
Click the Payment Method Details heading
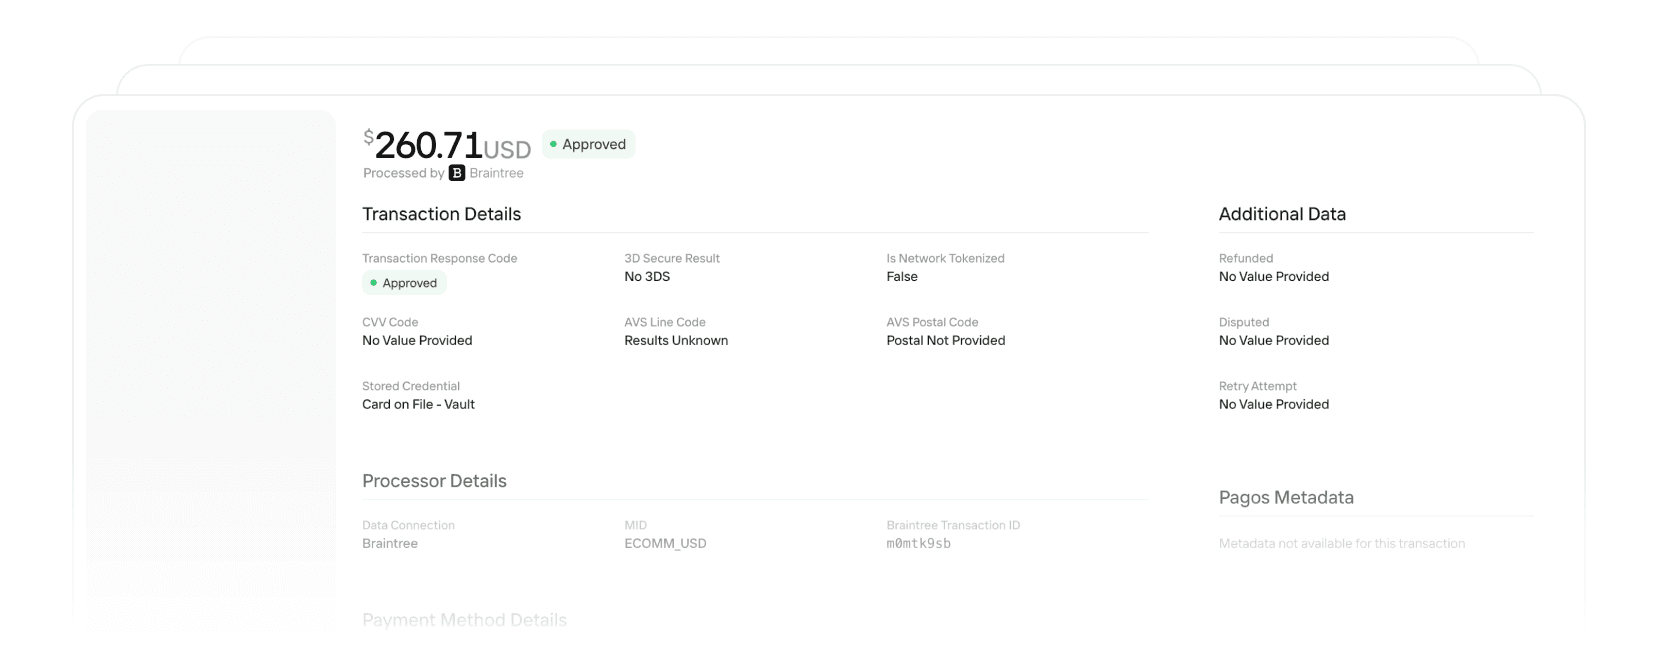point(464,620)
